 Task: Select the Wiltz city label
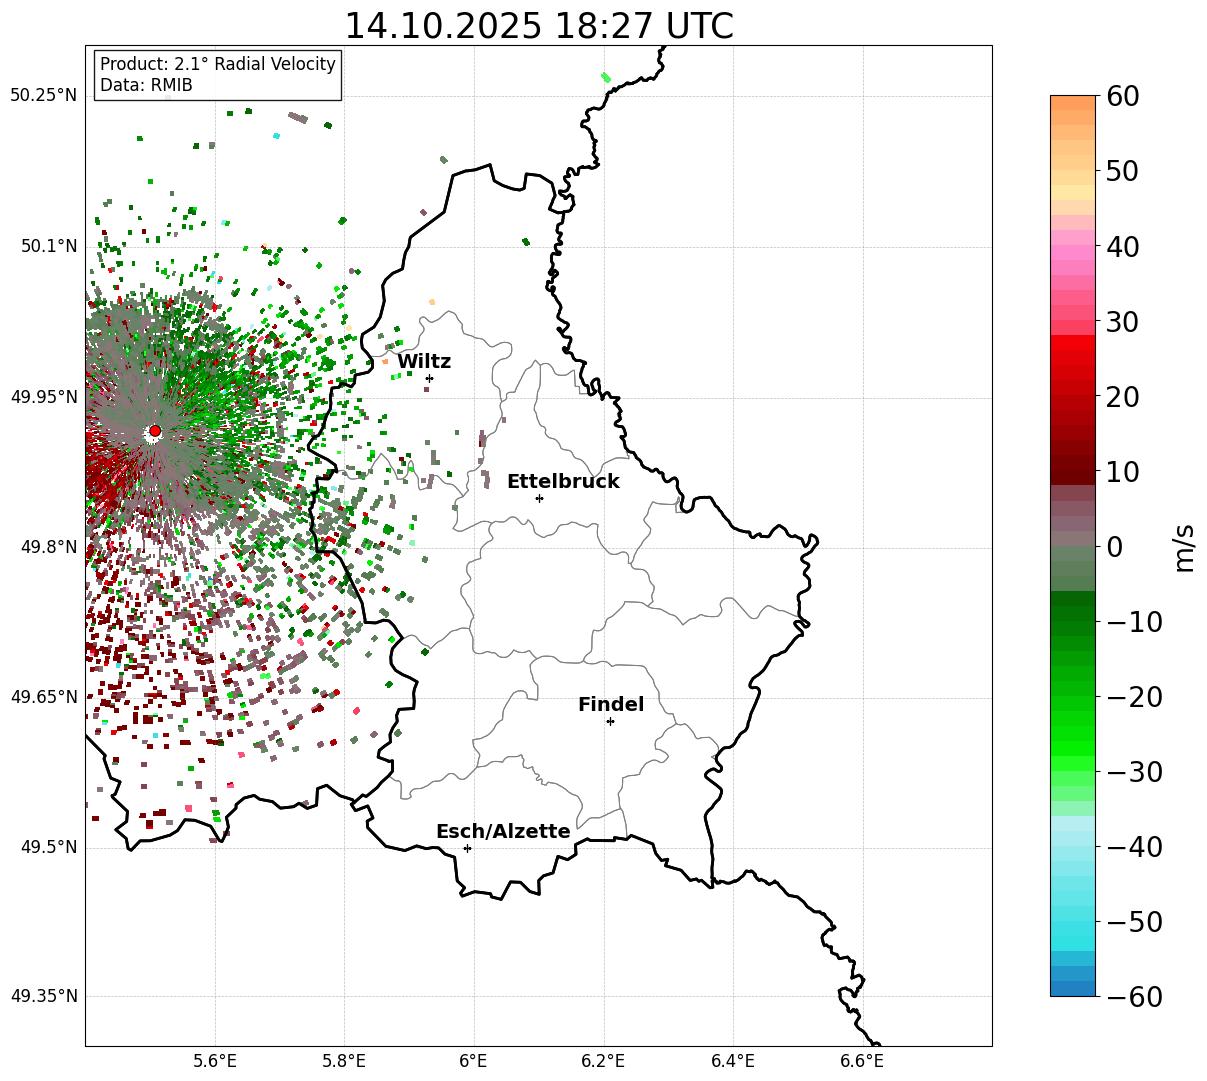tap(424, 362)
